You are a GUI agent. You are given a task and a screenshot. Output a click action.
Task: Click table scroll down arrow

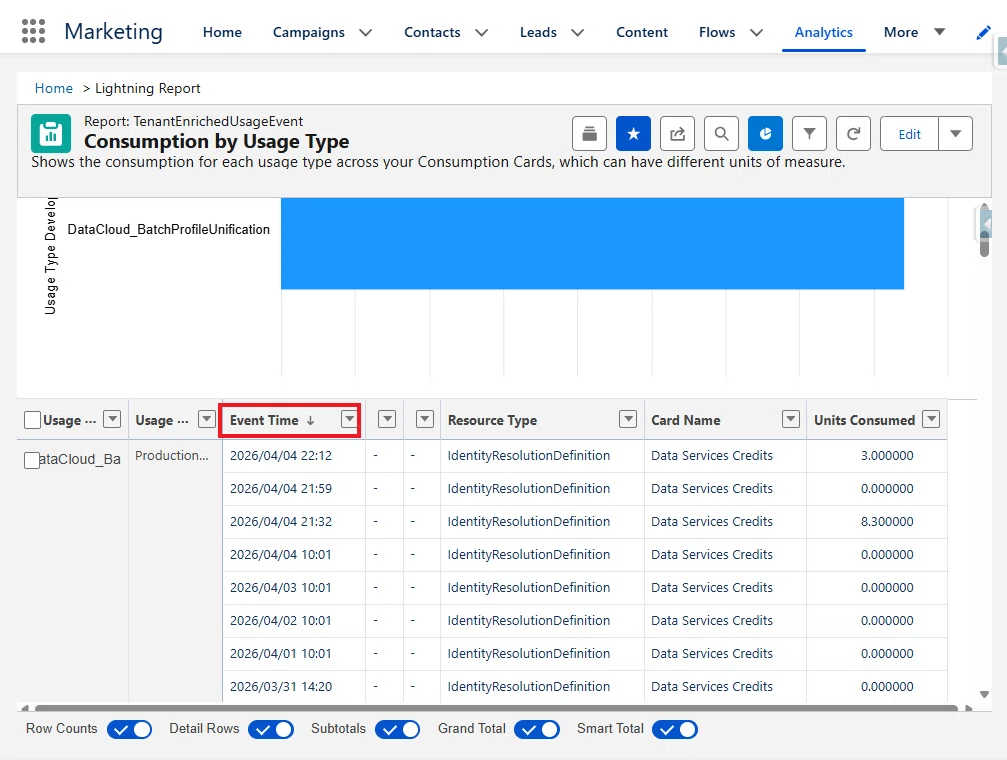tap(984, 694)
